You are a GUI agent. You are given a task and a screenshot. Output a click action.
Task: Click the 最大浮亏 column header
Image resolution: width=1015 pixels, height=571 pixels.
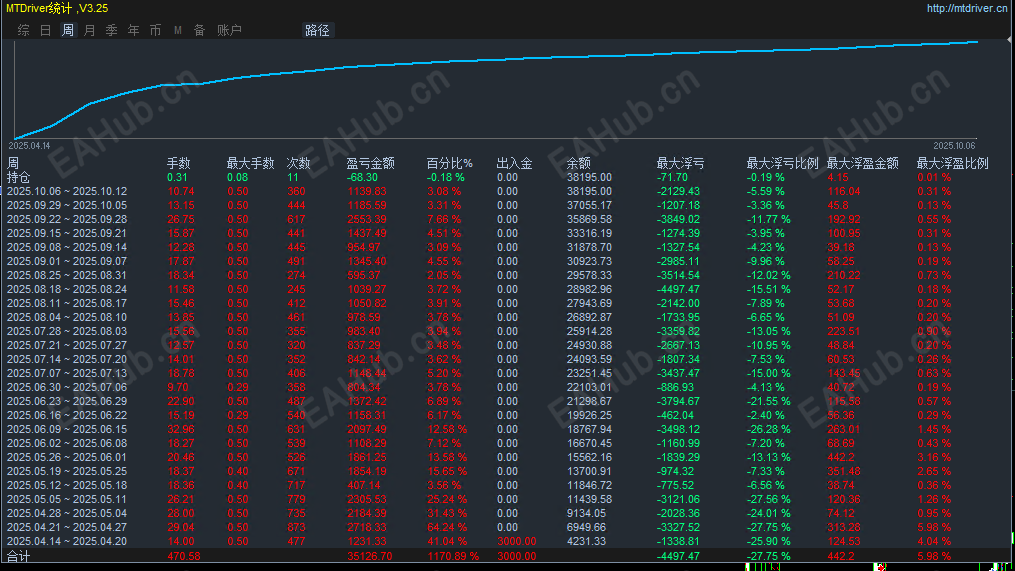pyautogui.click(x=680, y=164)
